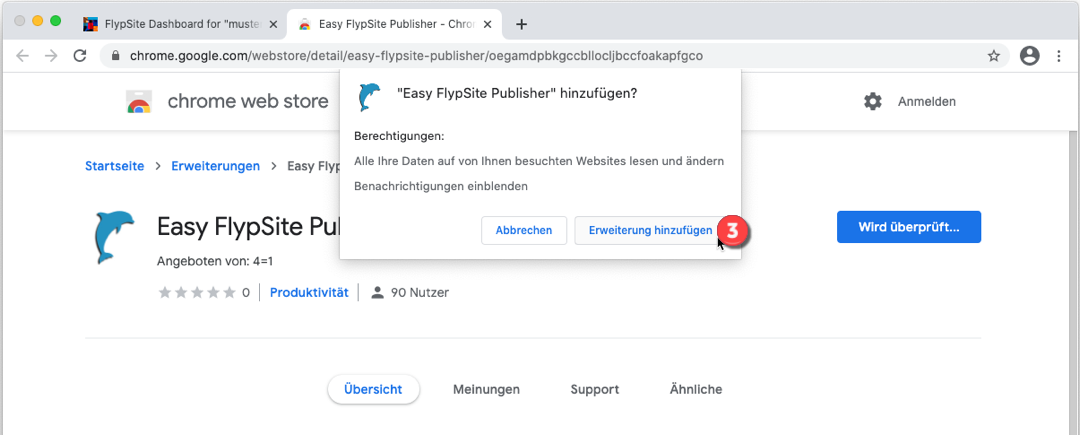Click the browser forward arrow

[51, 56]
